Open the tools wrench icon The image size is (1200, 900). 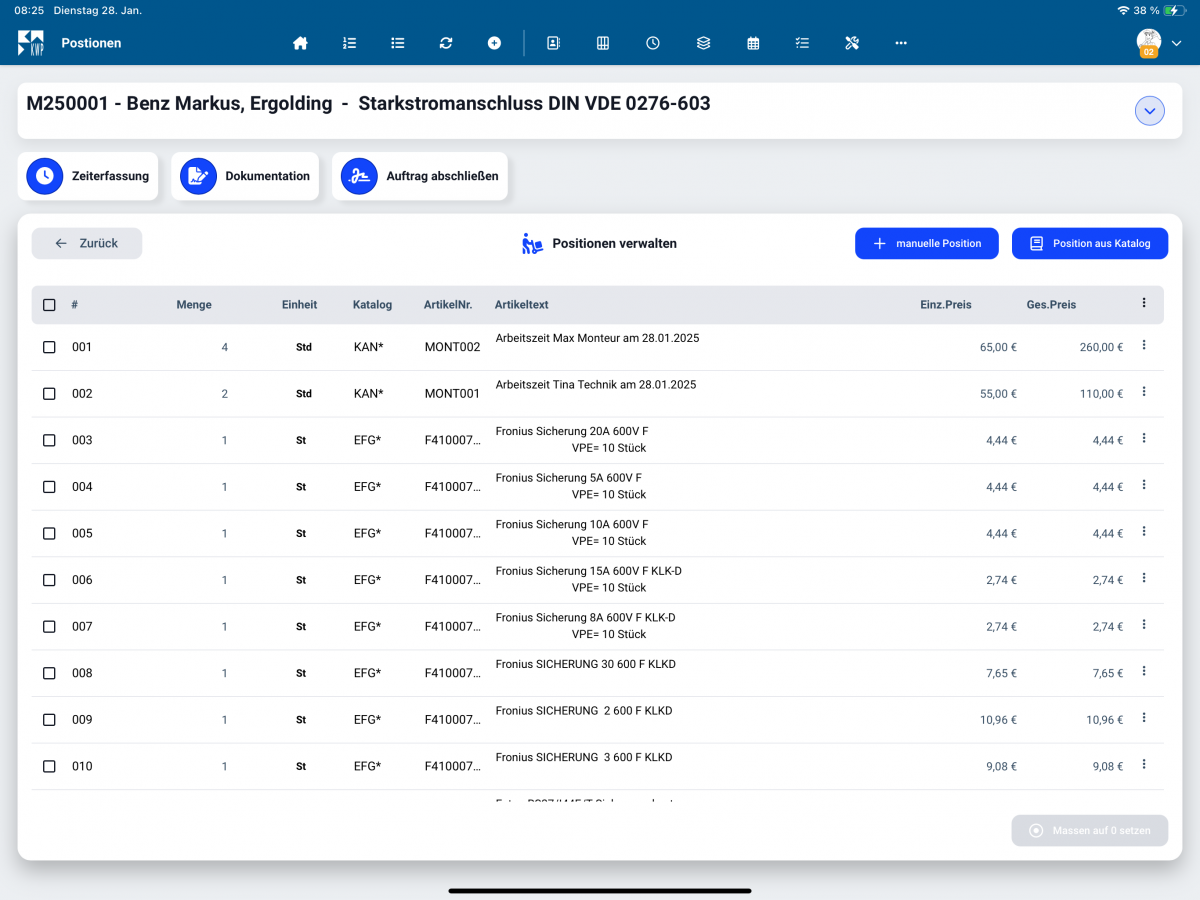852,43
